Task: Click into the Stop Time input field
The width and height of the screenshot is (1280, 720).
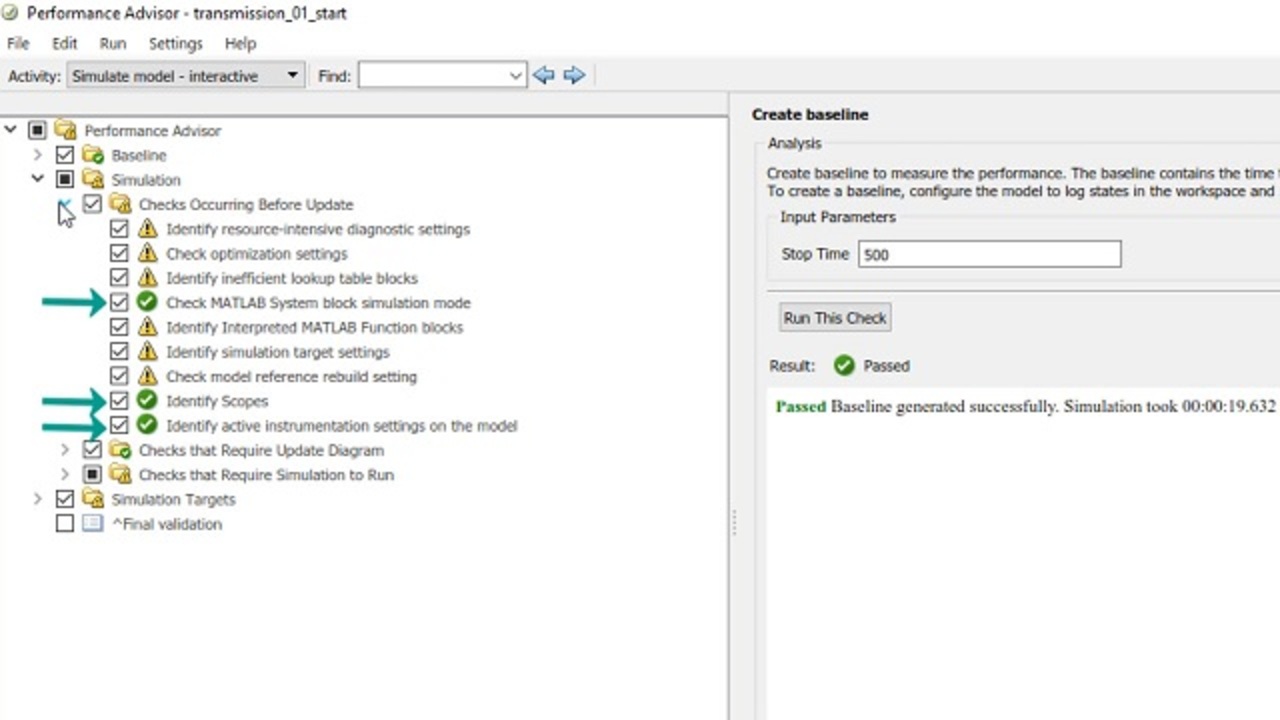Action: 988,254
